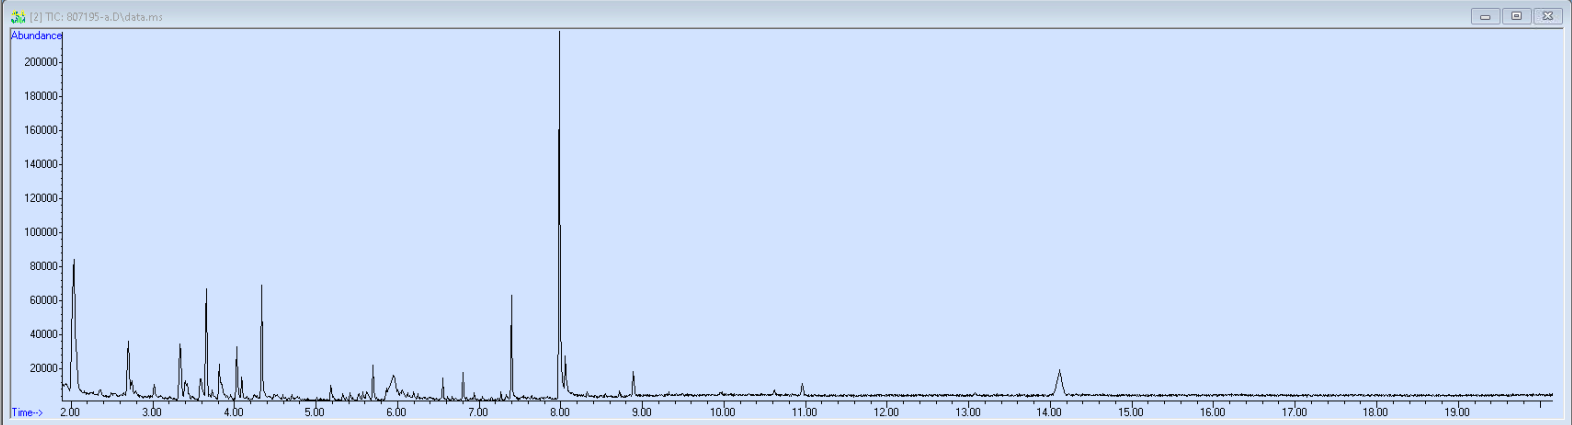1572x425 pixels.
Task: Select the broad peak near 14.12 minutes
Action: click(1059, 383)
